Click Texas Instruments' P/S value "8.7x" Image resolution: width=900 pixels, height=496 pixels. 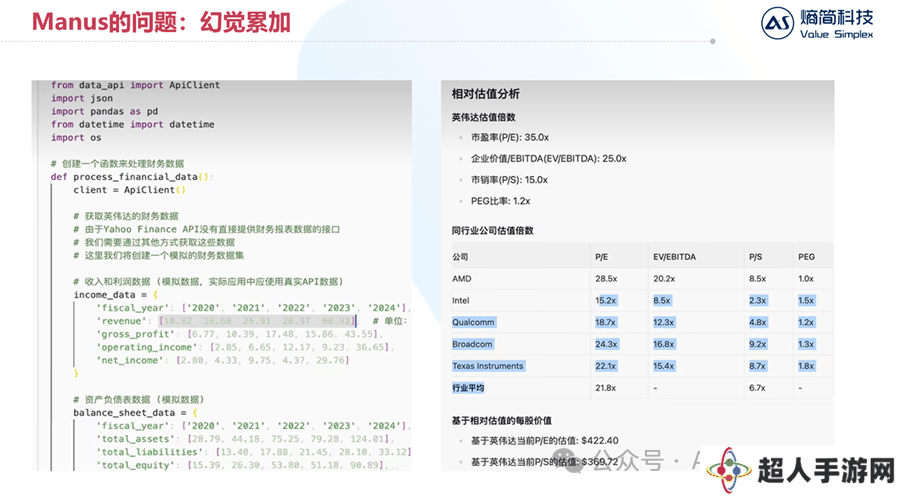[x=757, y=366]
